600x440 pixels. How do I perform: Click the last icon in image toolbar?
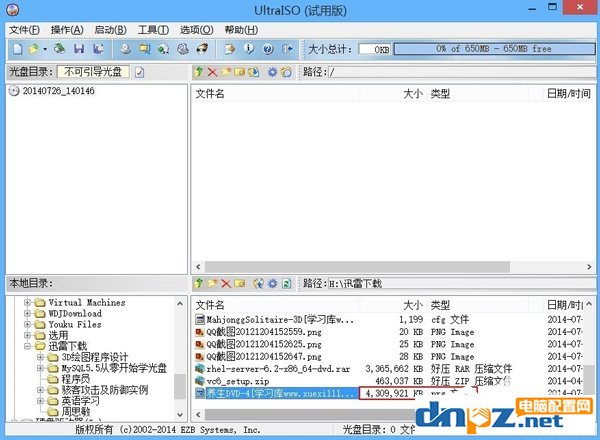[286, 72]
